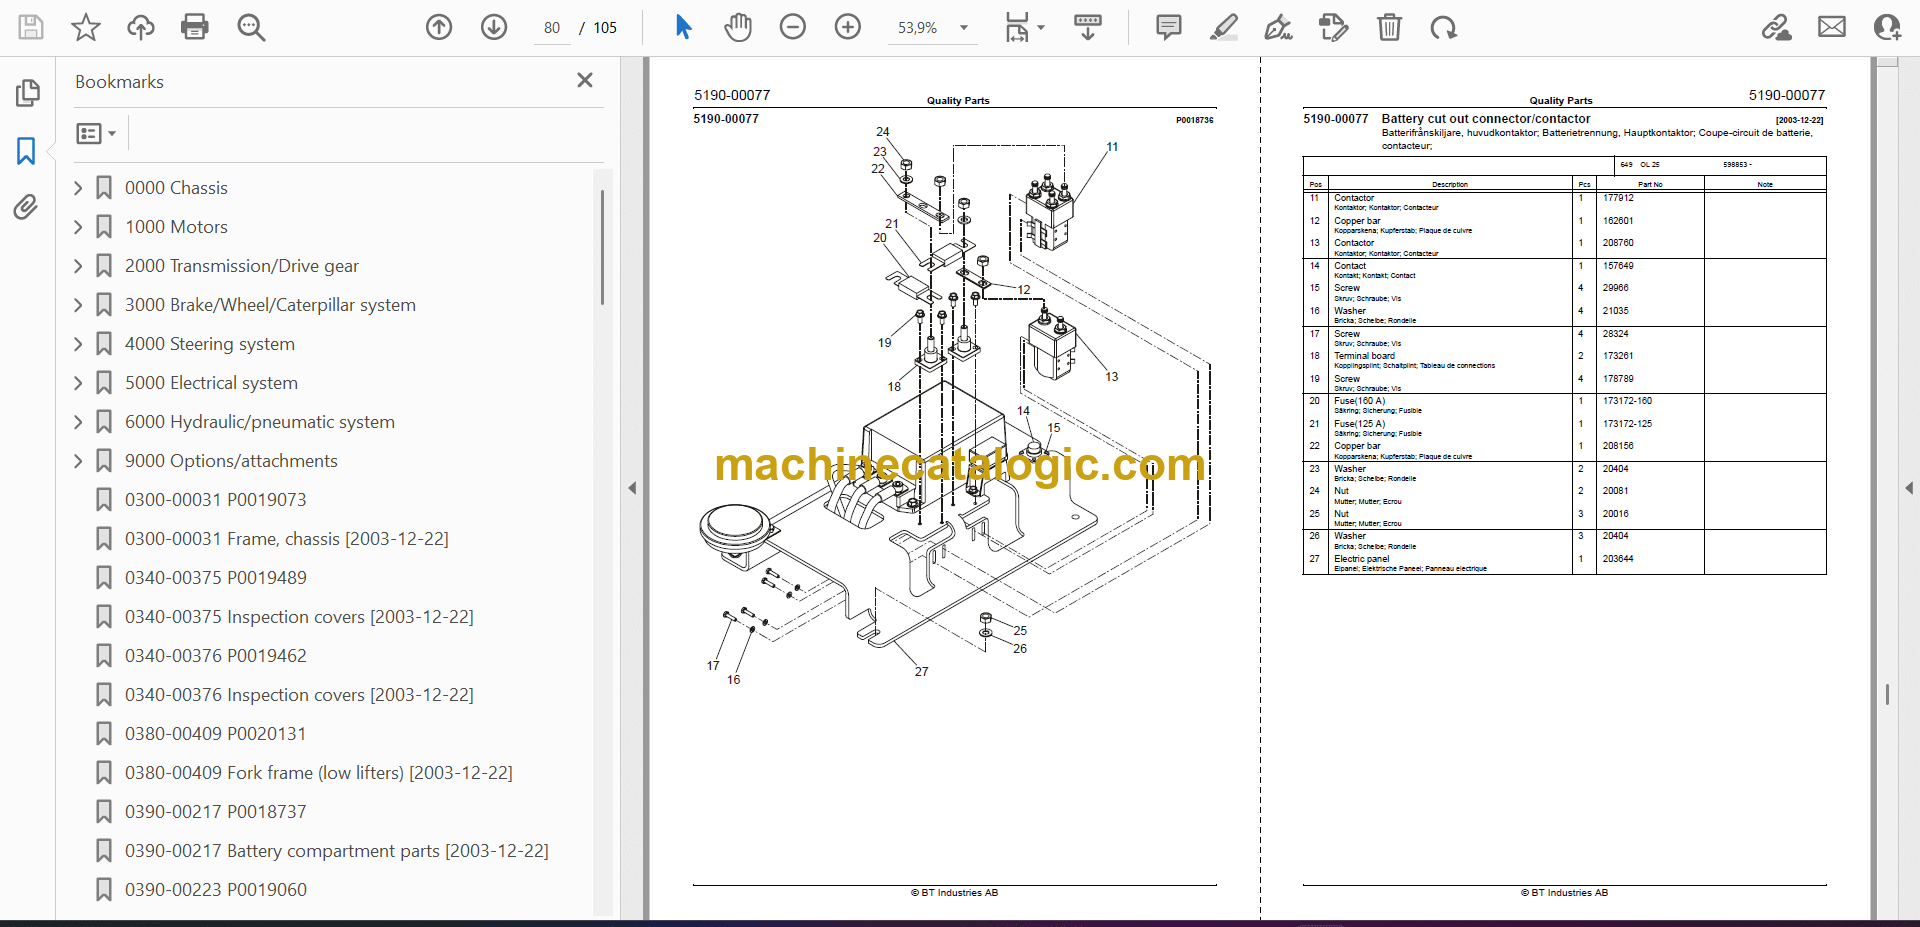Go to bookmark 0380-00409 P0020131
The width and height of the screenshot is (1920, 927).
click(216, 734)
